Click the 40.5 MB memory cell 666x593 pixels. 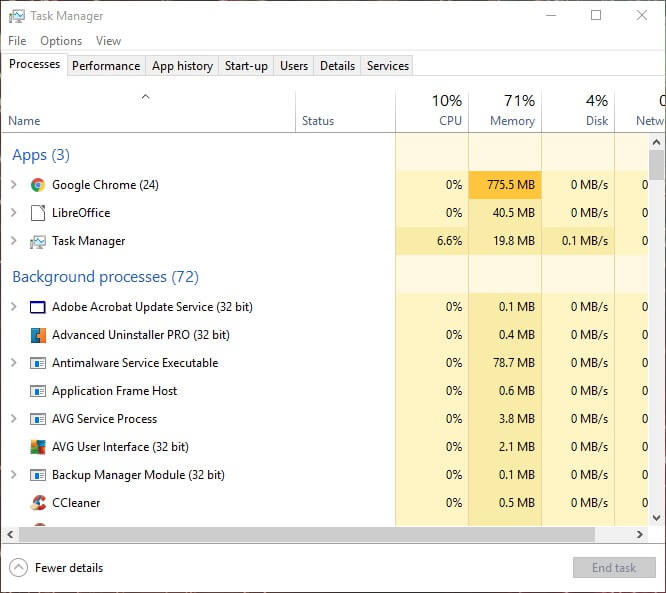505,213
